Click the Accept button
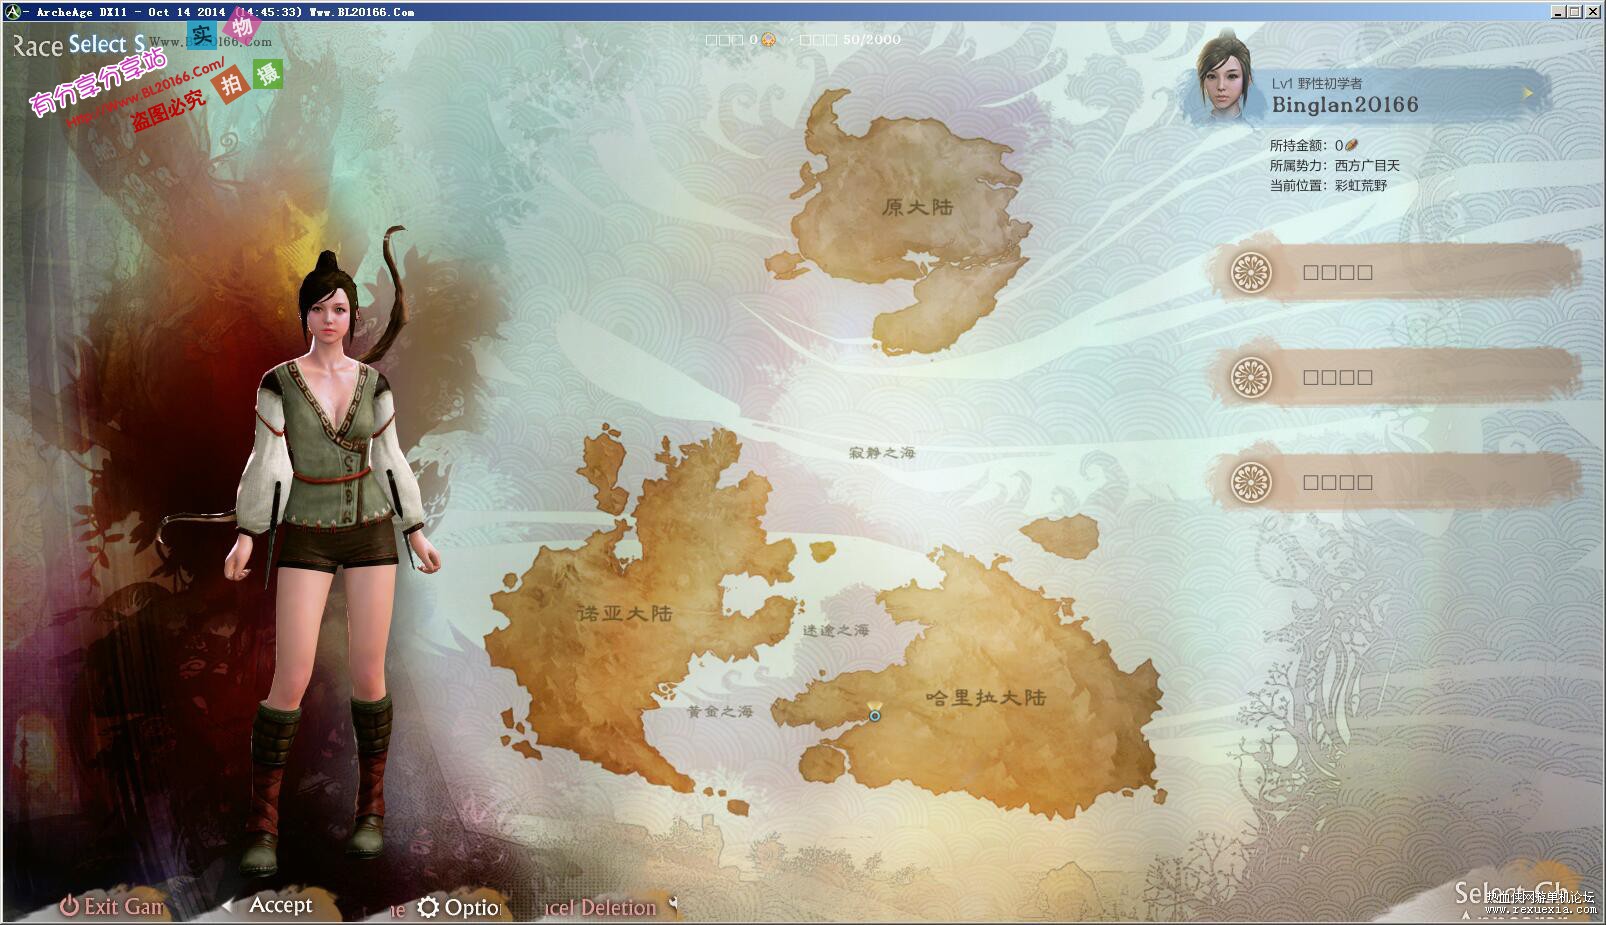Image resolution: width=1606 pixels, height=925 pixels. tap(281, 905)
